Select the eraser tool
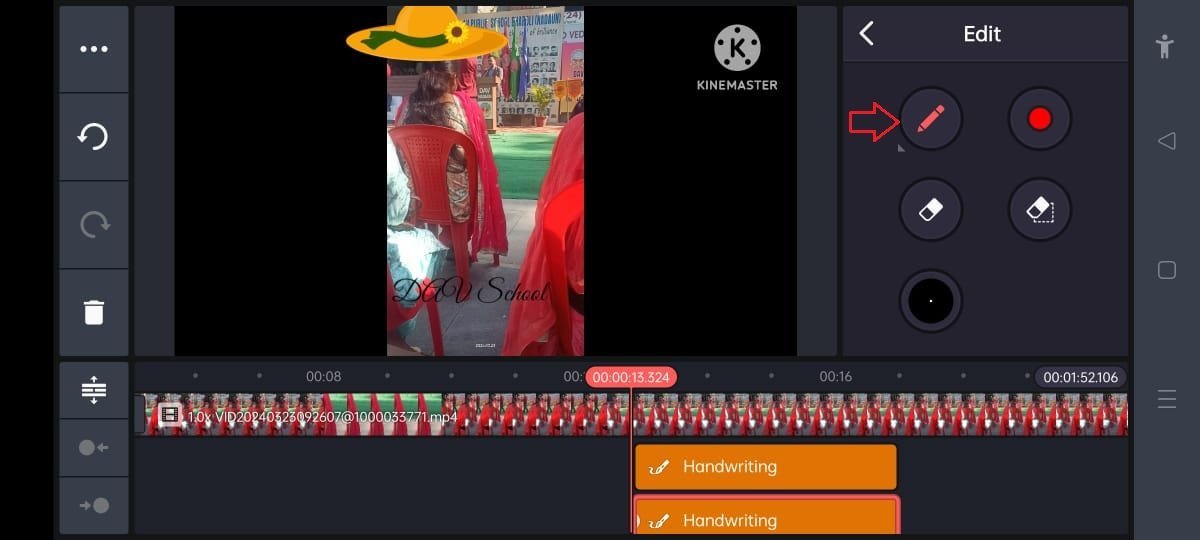The width and height of the screenshot is (1200, 540). tap(930, 209)
